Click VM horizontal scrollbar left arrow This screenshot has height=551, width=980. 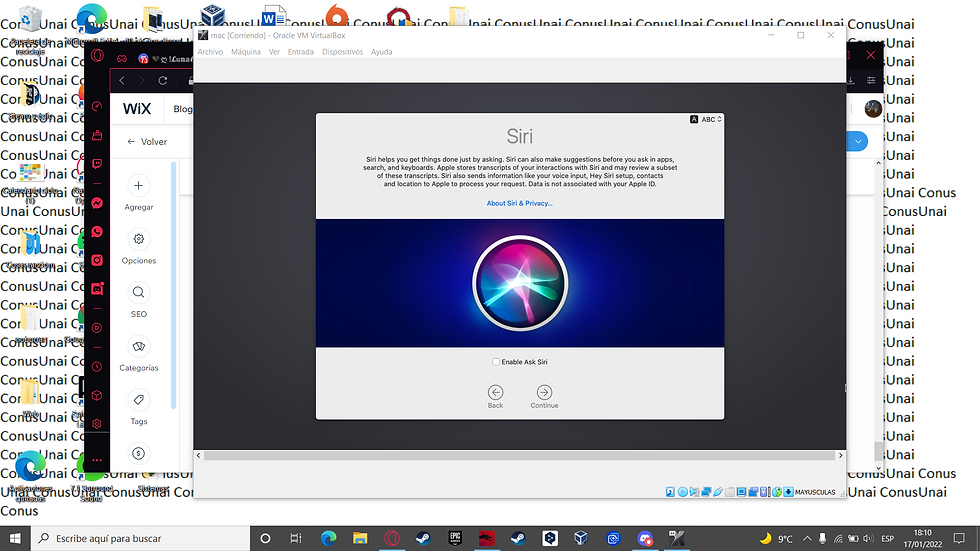click(x=199, y=455)
